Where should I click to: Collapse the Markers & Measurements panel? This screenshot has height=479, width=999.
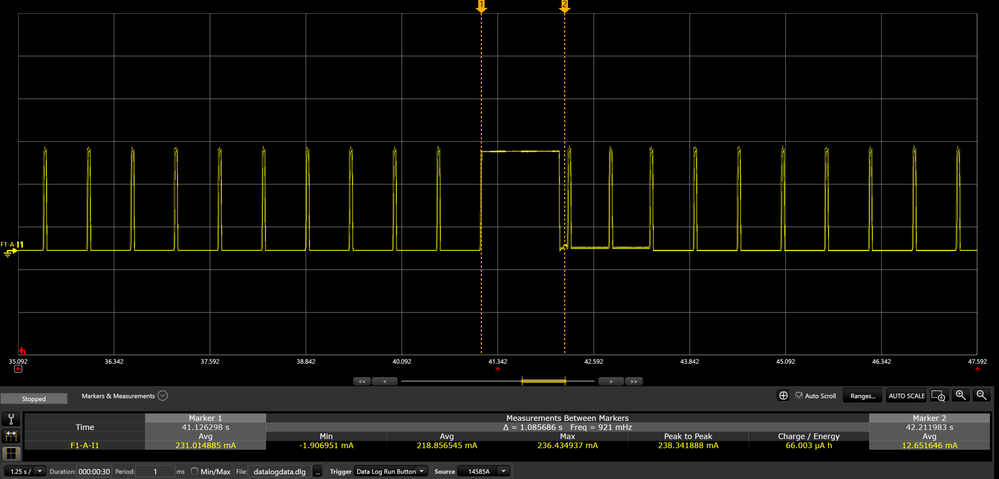click(162, 396)
